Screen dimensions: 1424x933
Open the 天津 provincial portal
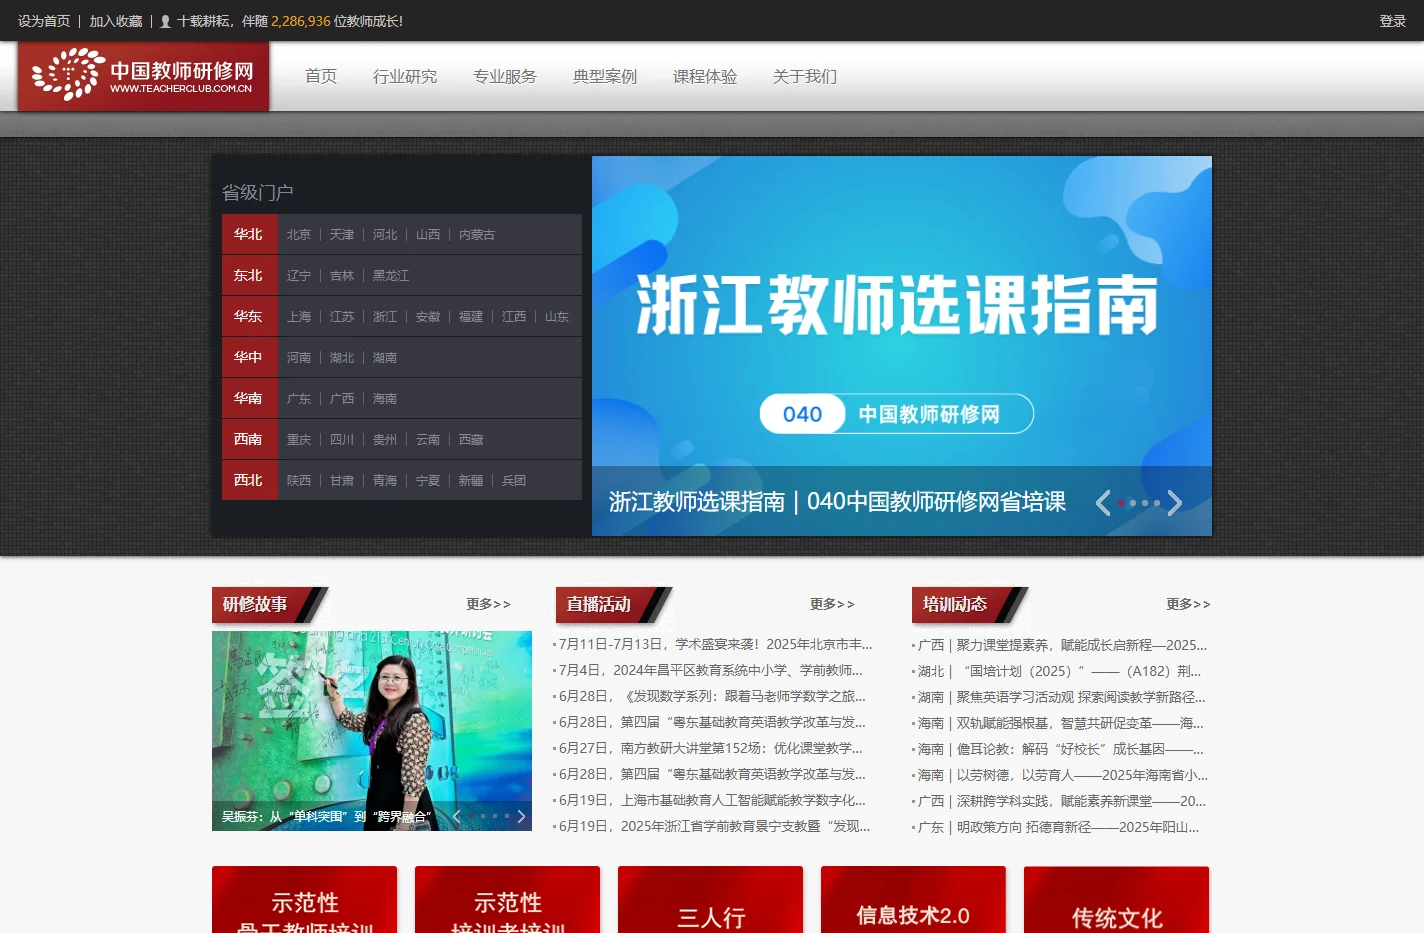pos(342,234)
